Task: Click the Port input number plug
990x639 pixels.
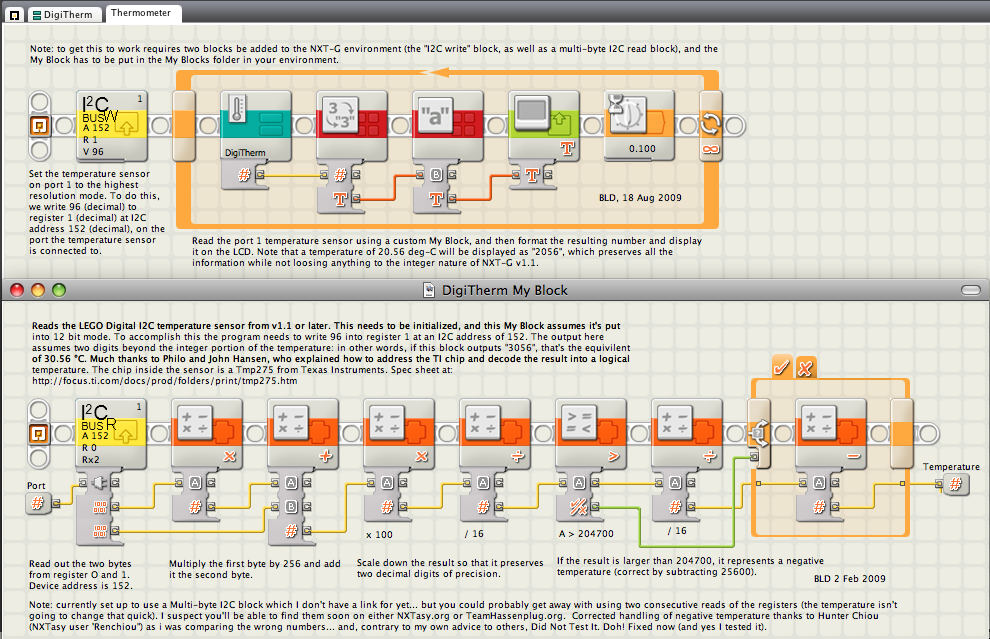Action: click(38, 503)
